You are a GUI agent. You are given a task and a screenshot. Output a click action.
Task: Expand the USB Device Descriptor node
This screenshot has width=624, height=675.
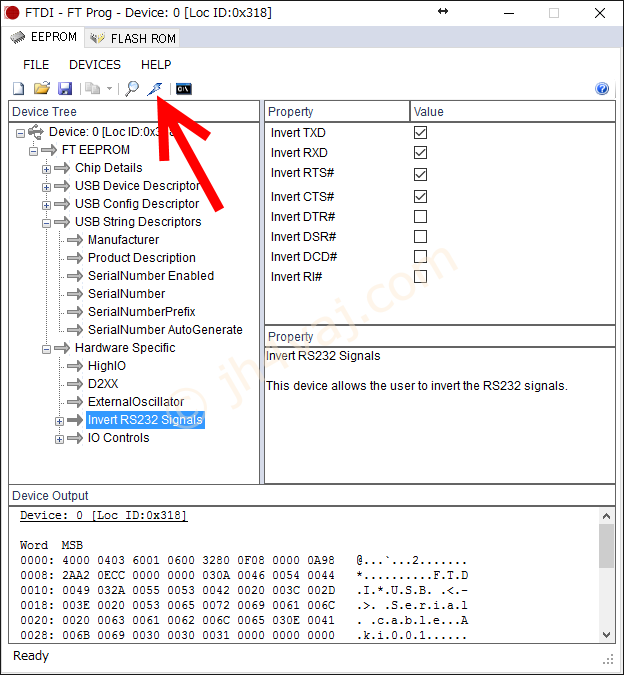46,187
